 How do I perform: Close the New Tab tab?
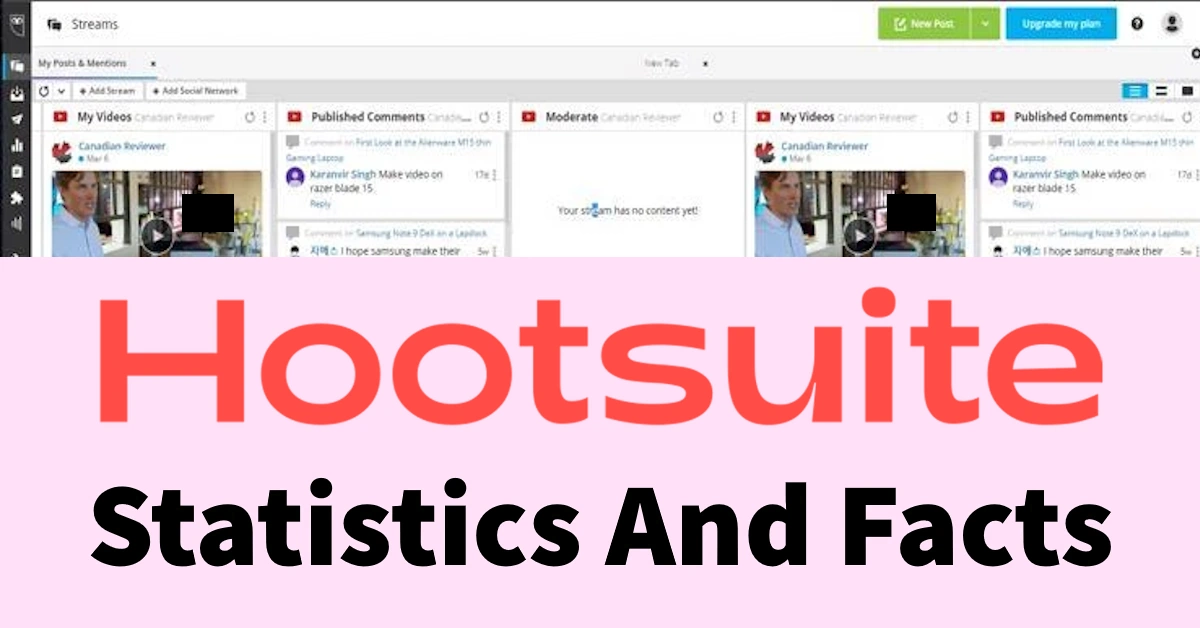[x=705, y=63]
